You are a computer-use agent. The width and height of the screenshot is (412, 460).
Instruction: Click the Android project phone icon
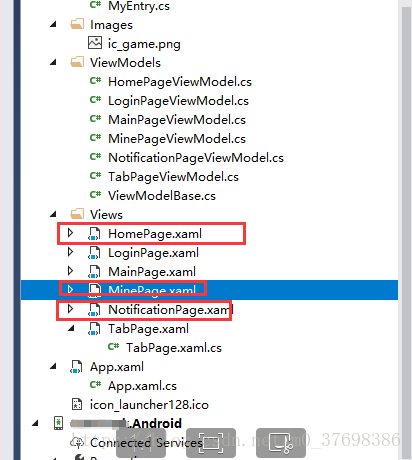[x=58, y=423]
